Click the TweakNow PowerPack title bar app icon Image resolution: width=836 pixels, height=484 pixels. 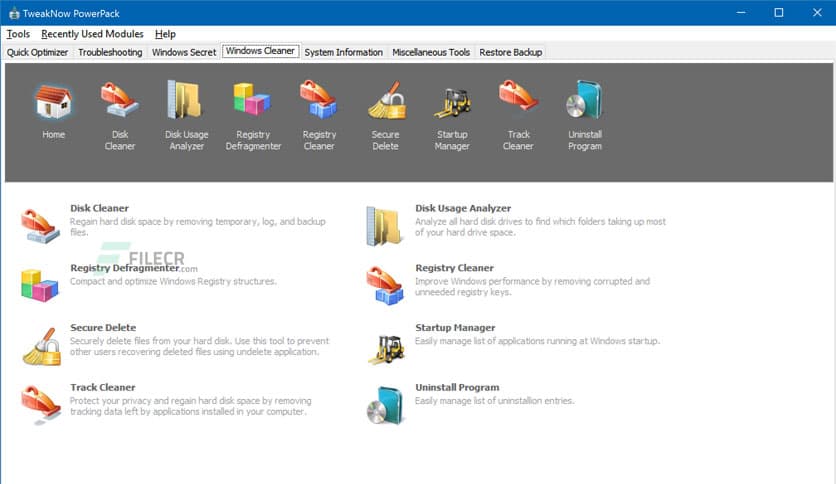pyautogui.click(x=14, y=13)
